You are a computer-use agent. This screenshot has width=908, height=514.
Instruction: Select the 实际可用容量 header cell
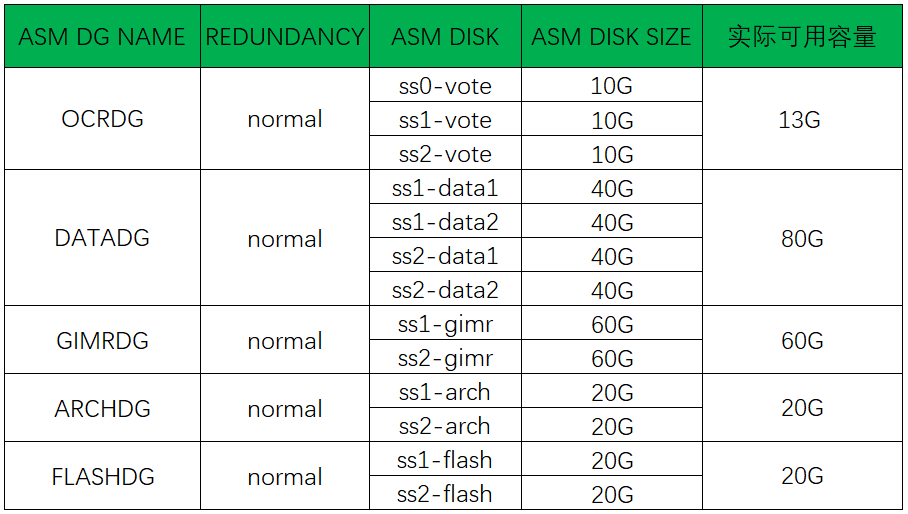802,36
